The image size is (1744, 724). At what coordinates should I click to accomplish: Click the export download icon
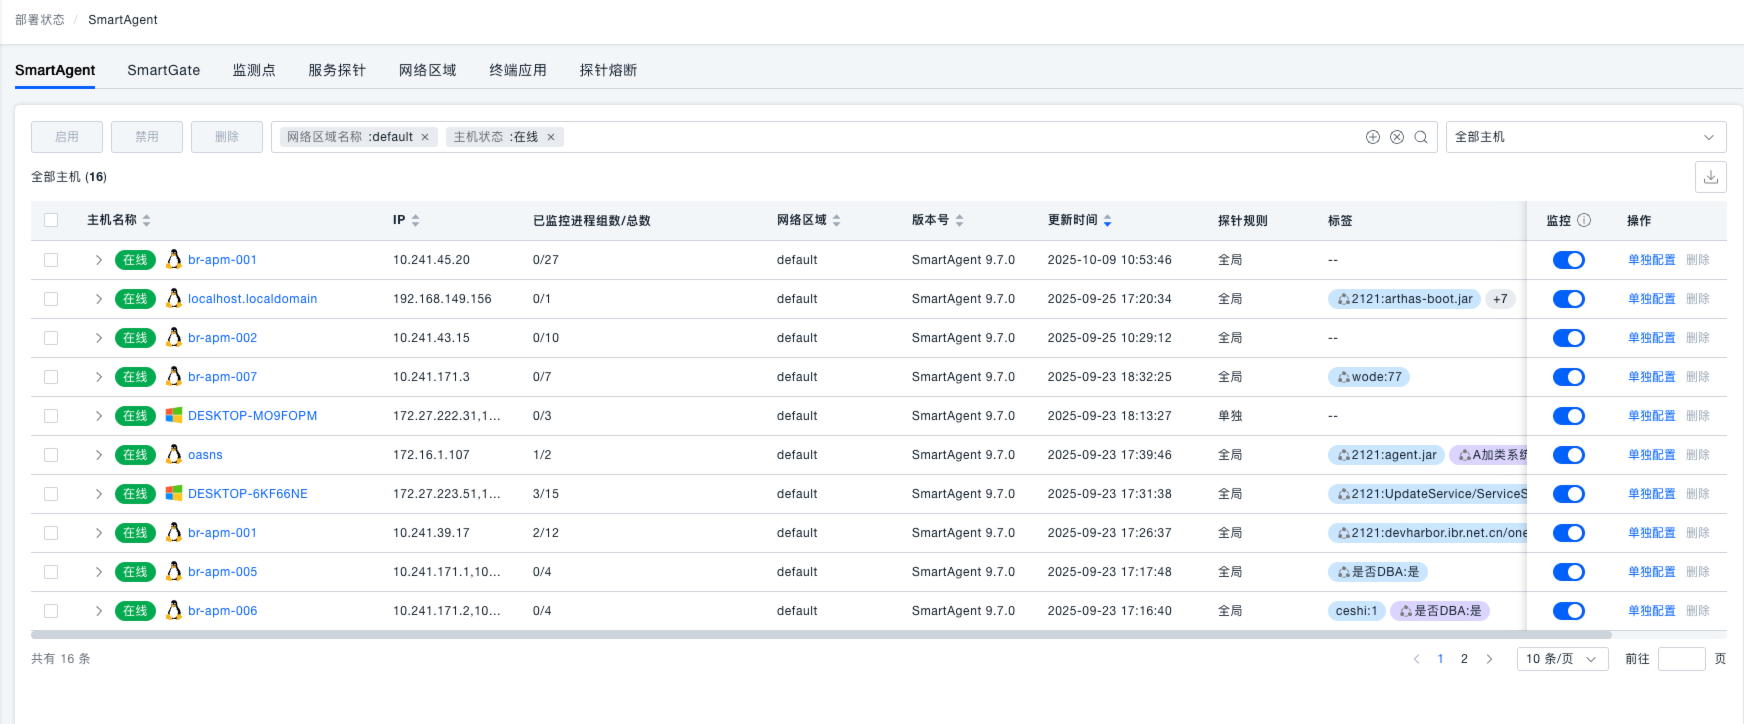(1710, 177)
